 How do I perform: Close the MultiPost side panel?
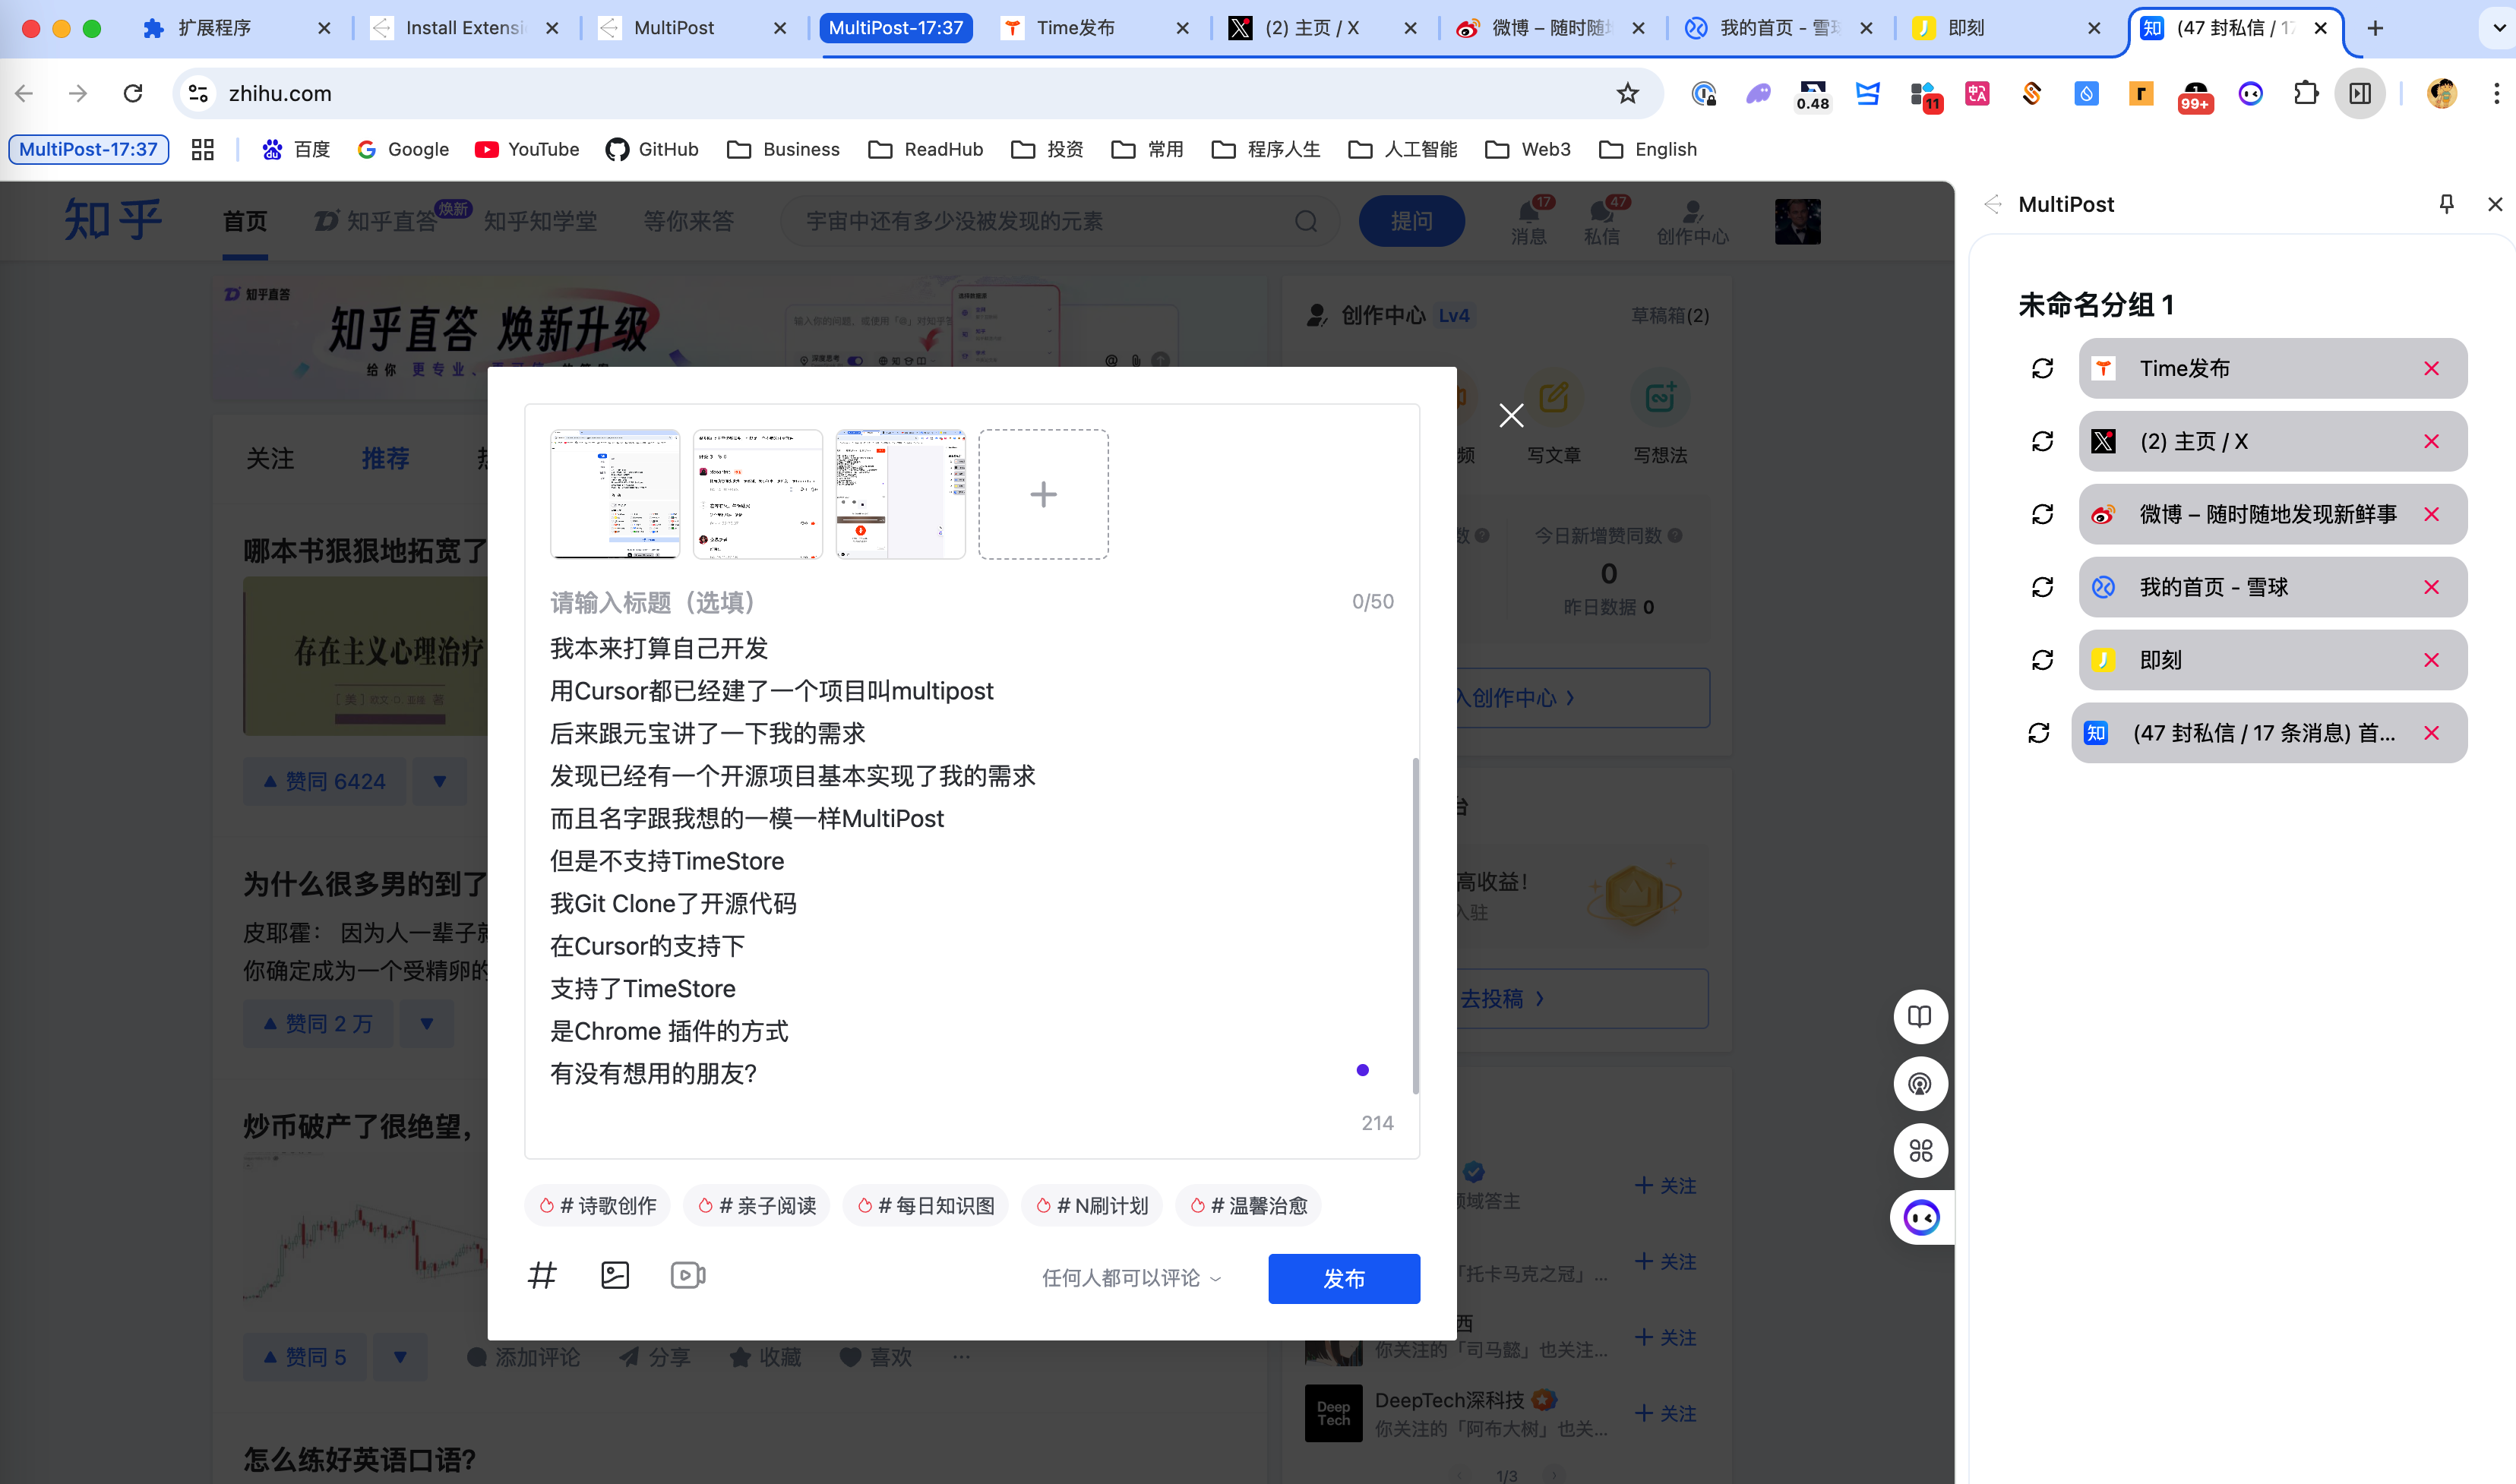click(2495, 204)
